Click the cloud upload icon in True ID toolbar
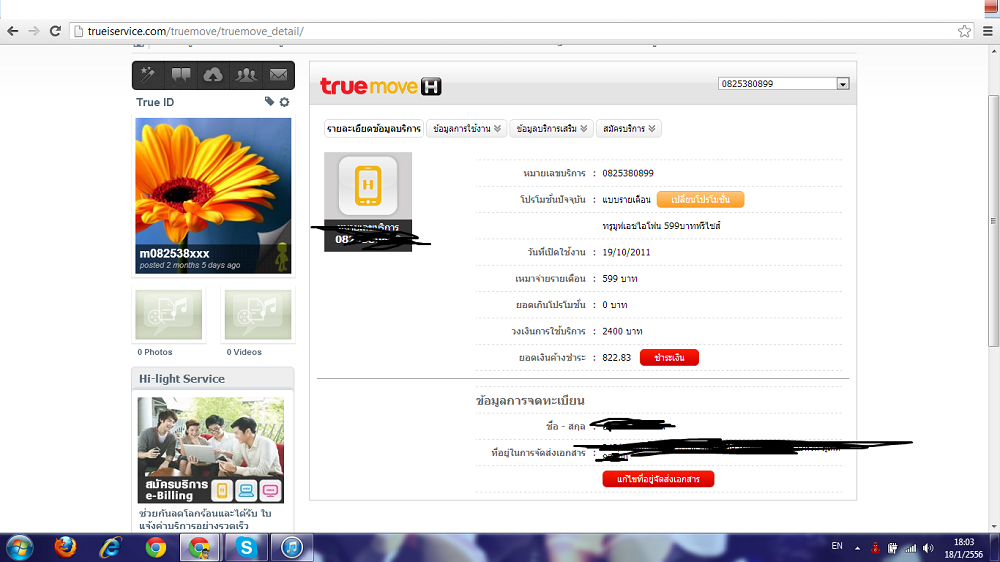This screenshot has width=1000, height=562. tap(213, 75)
